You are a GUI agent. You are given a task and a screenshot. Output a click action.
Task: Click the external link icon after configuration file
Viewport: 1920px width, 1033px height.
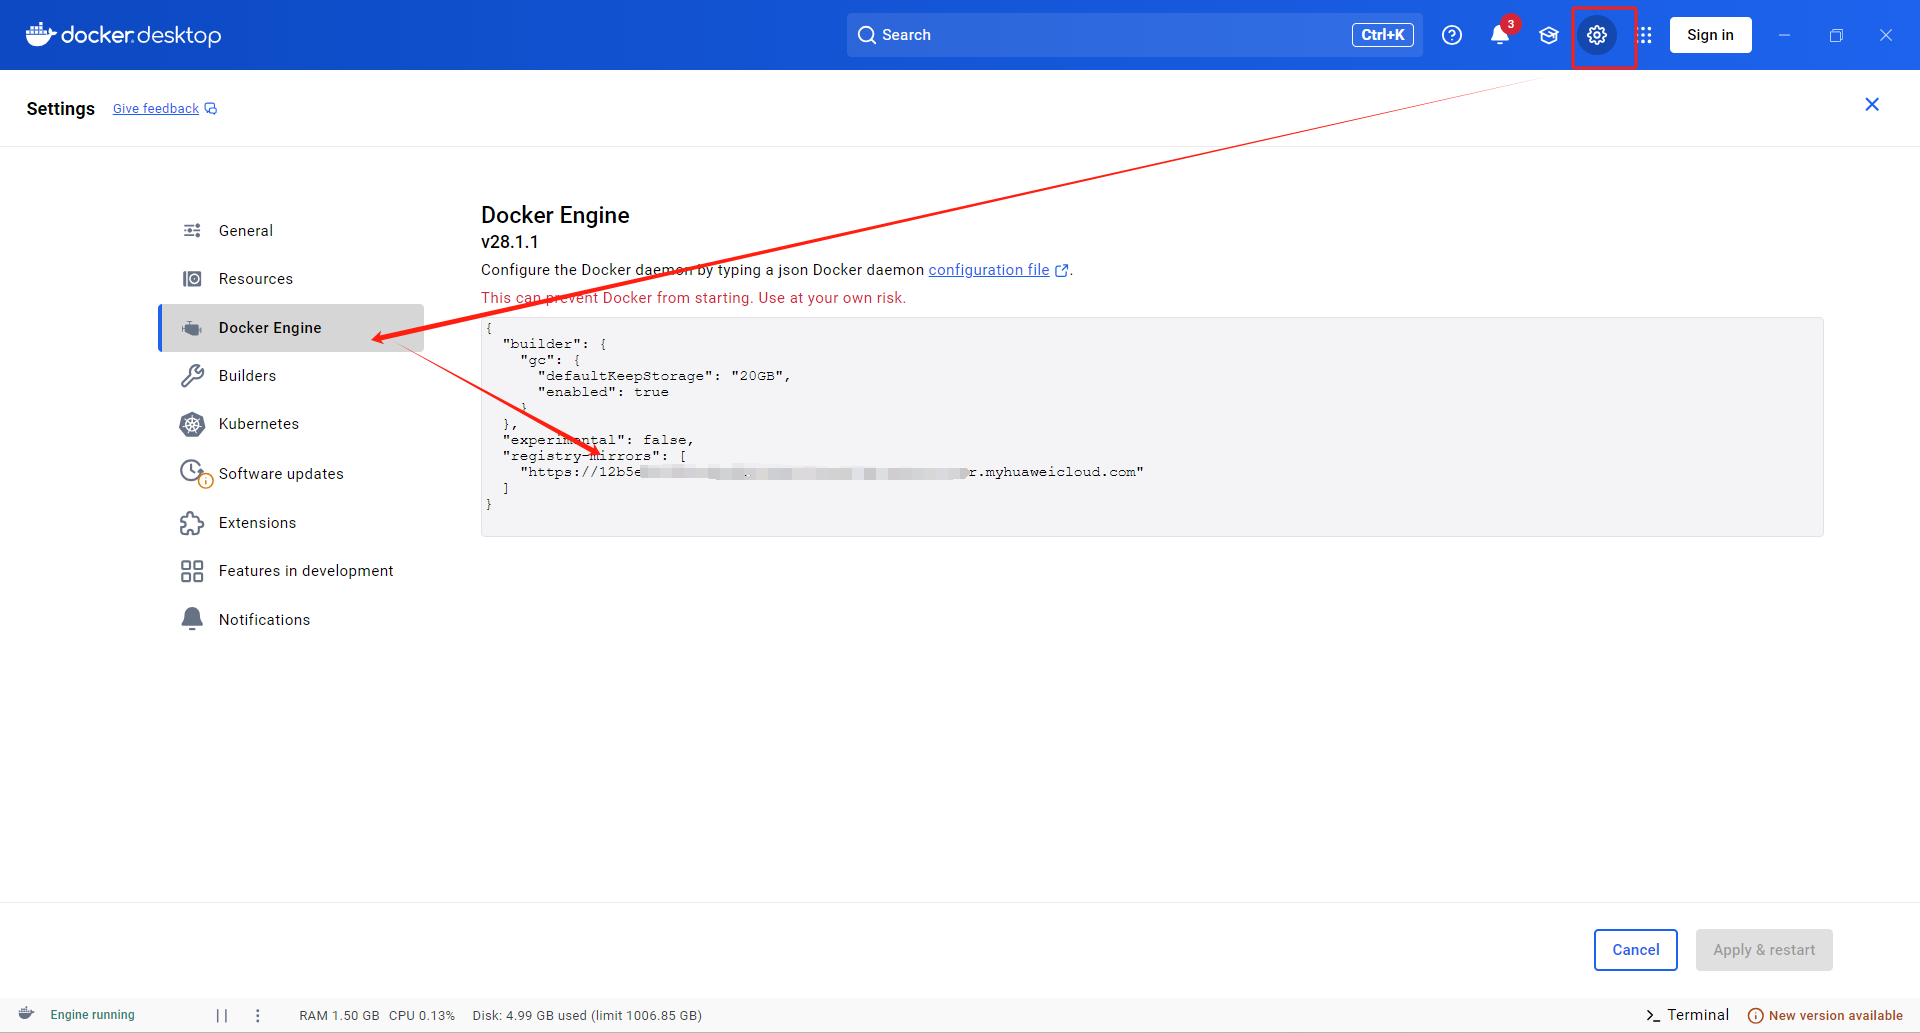coord(1062,270)
